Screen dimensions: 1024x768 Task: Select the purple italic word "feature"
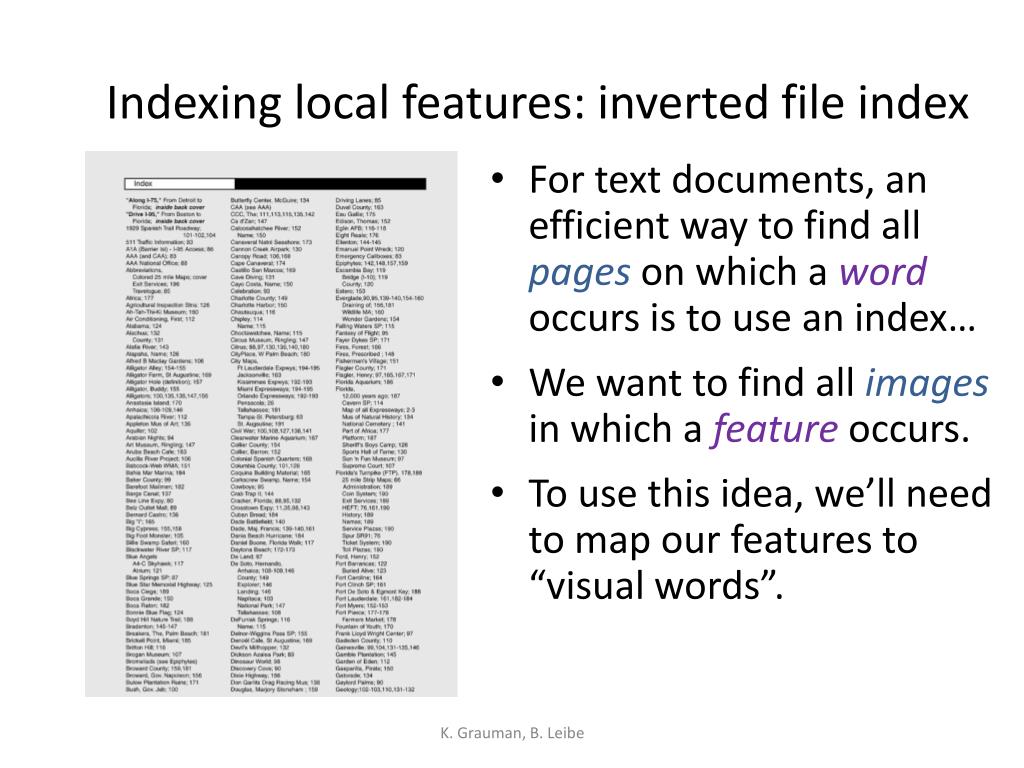point(775,429)
